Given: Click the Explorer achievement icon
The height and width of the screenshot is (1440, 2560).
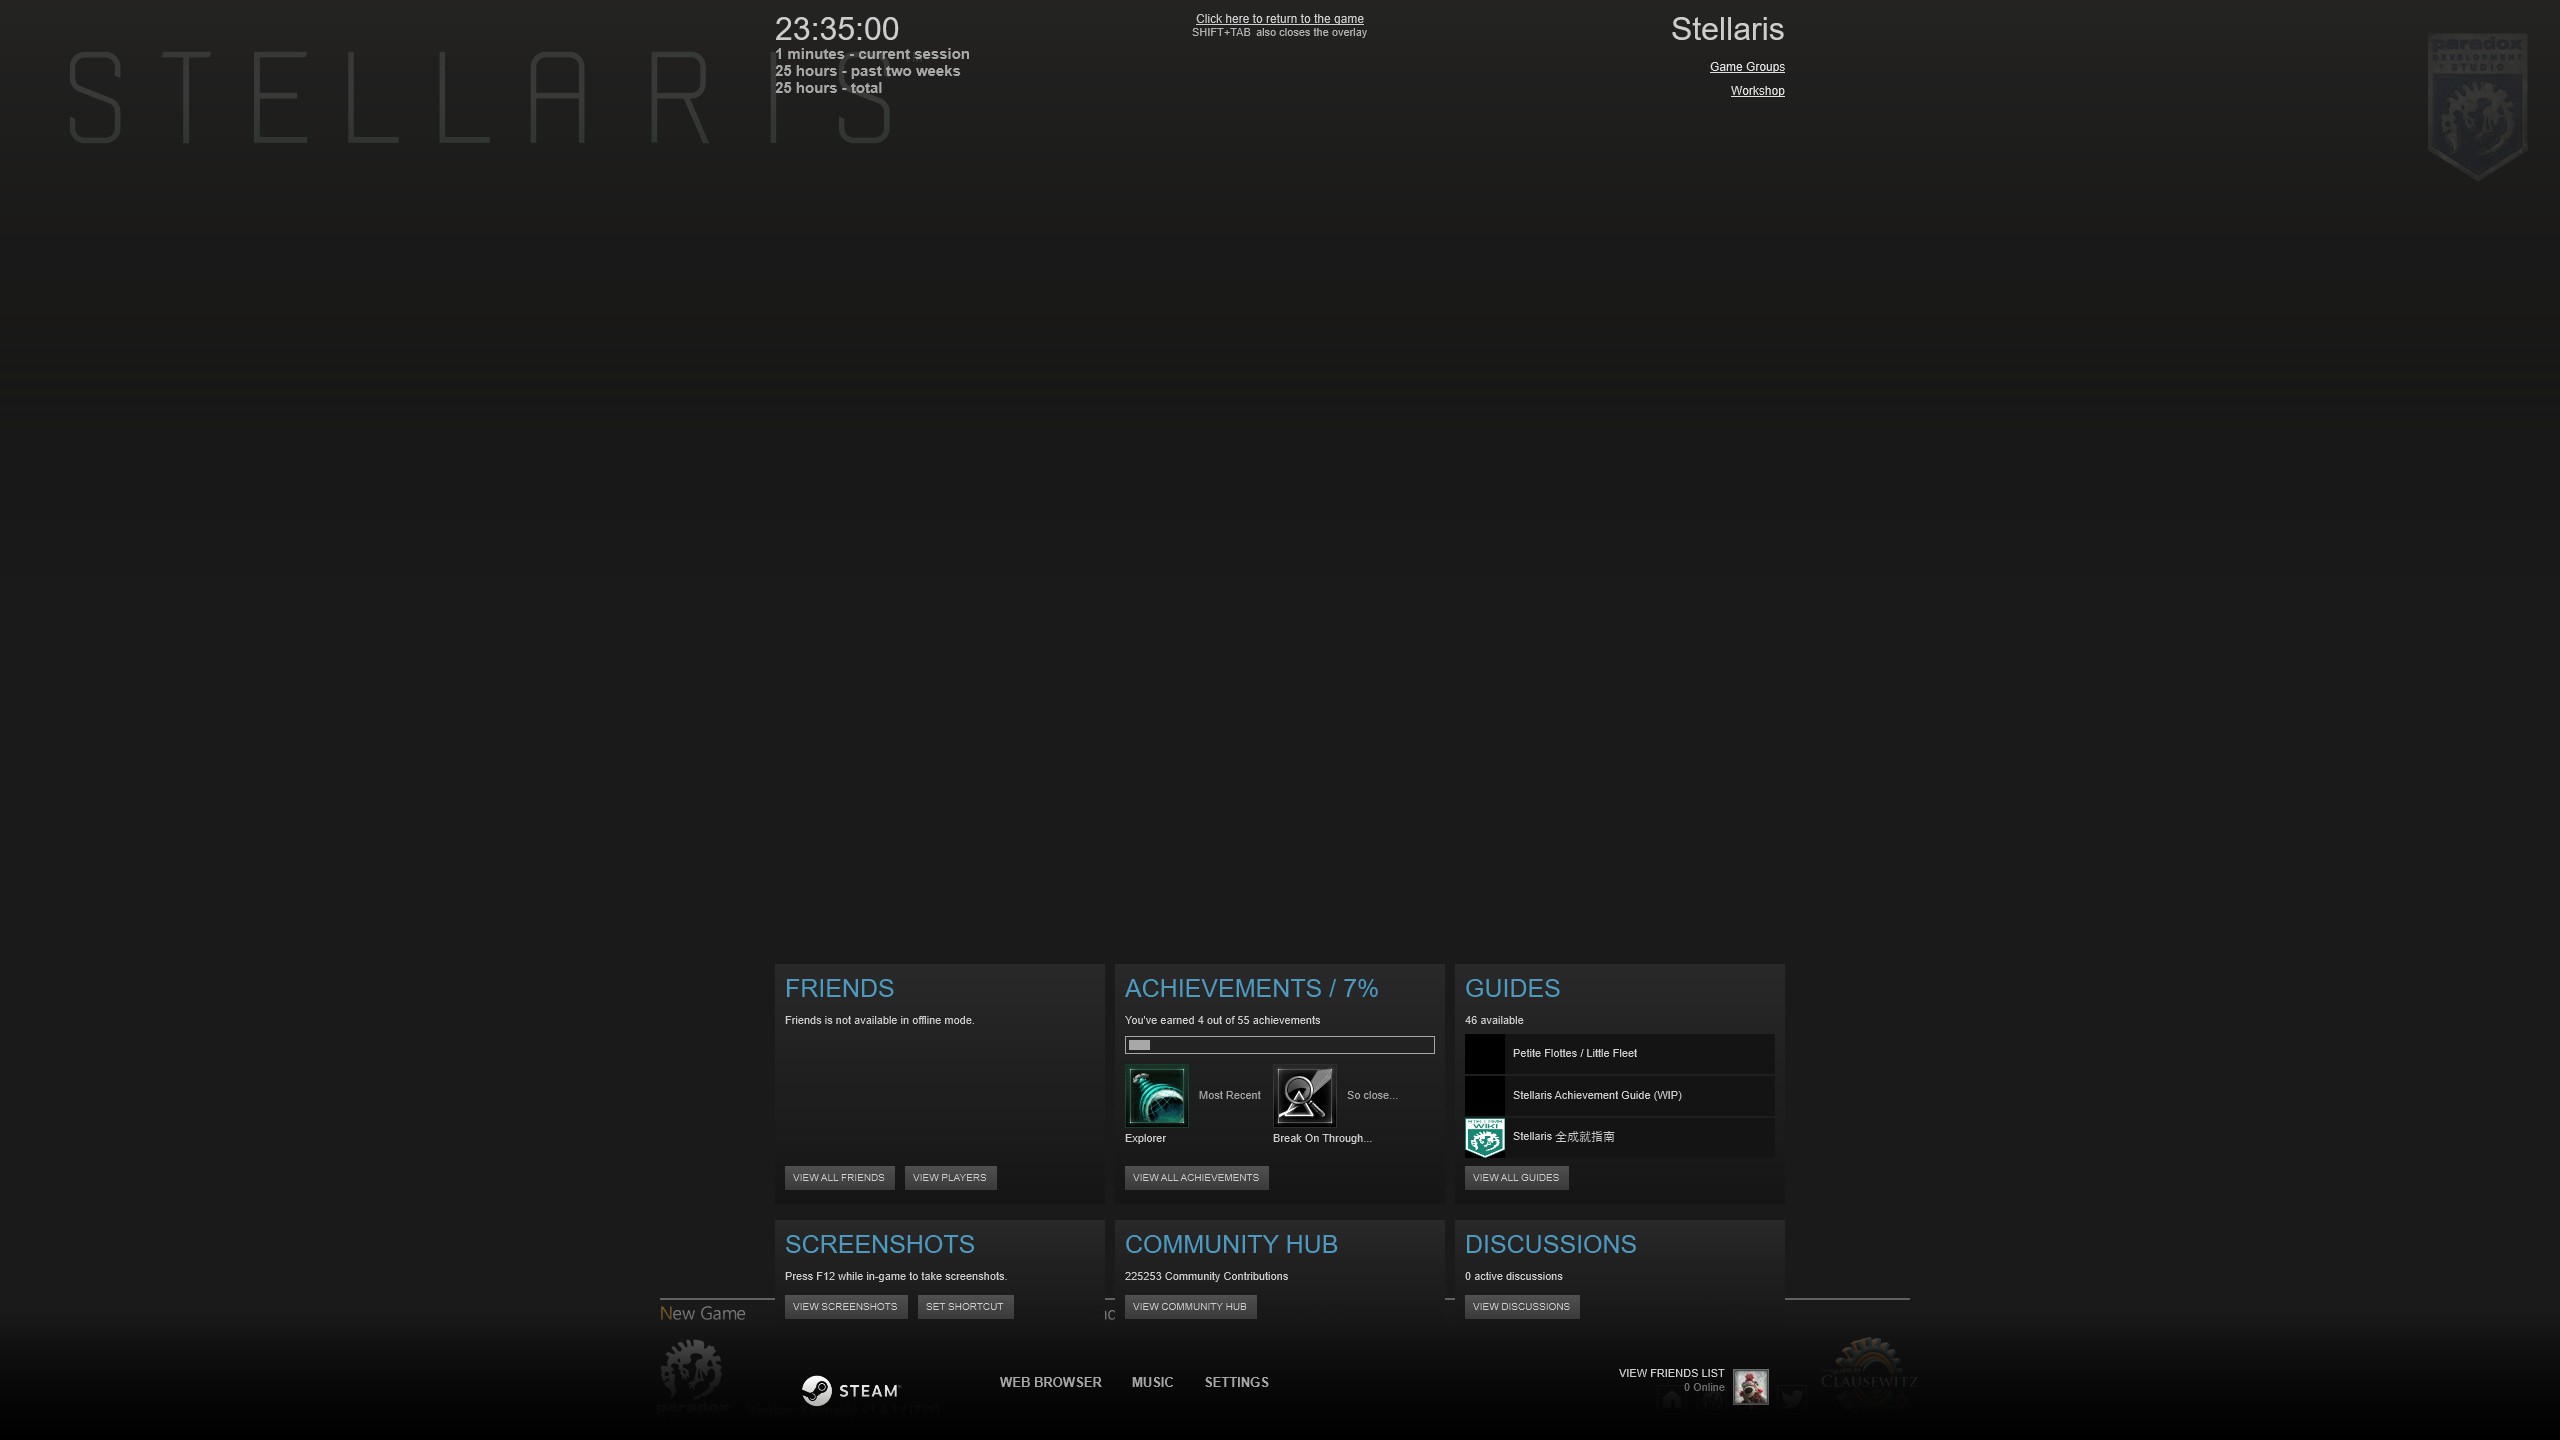Looking at the screenshot, I should pyautogui.click(x=1156, y=1096).
